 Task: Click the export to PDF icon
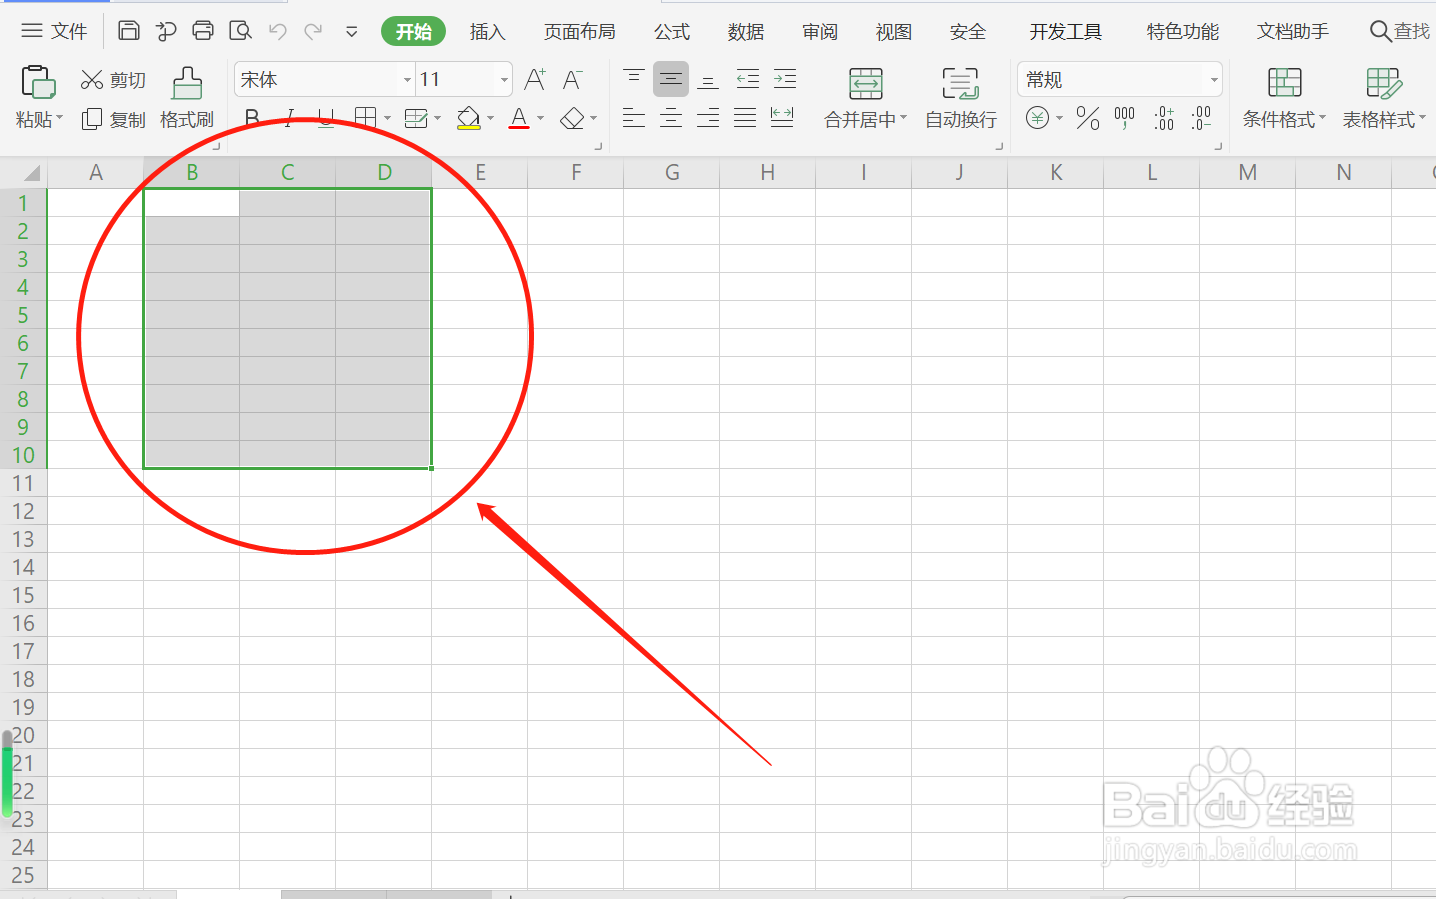(166, 31)
